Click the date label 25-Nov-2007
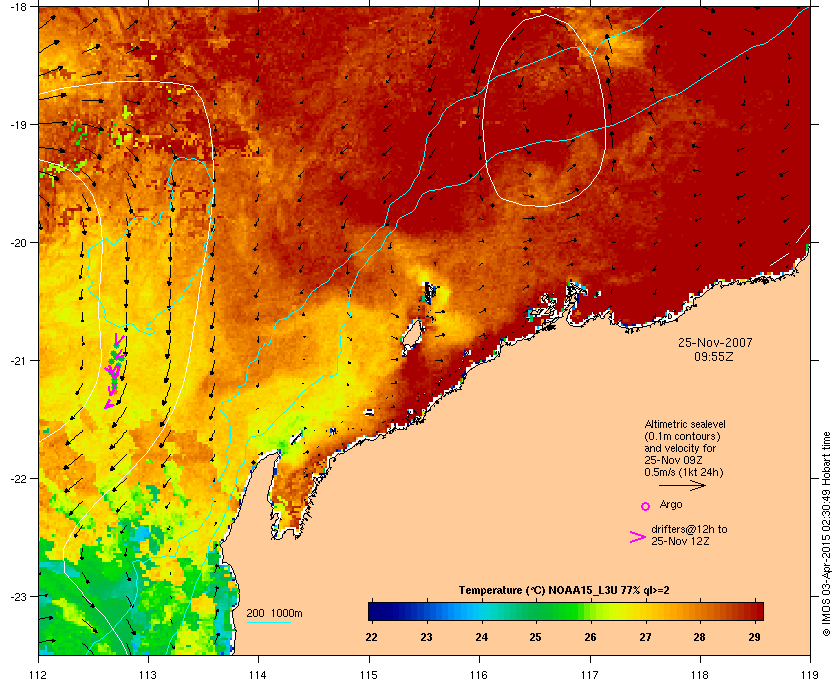Viewport: 840px width, 680px height. 715,342
